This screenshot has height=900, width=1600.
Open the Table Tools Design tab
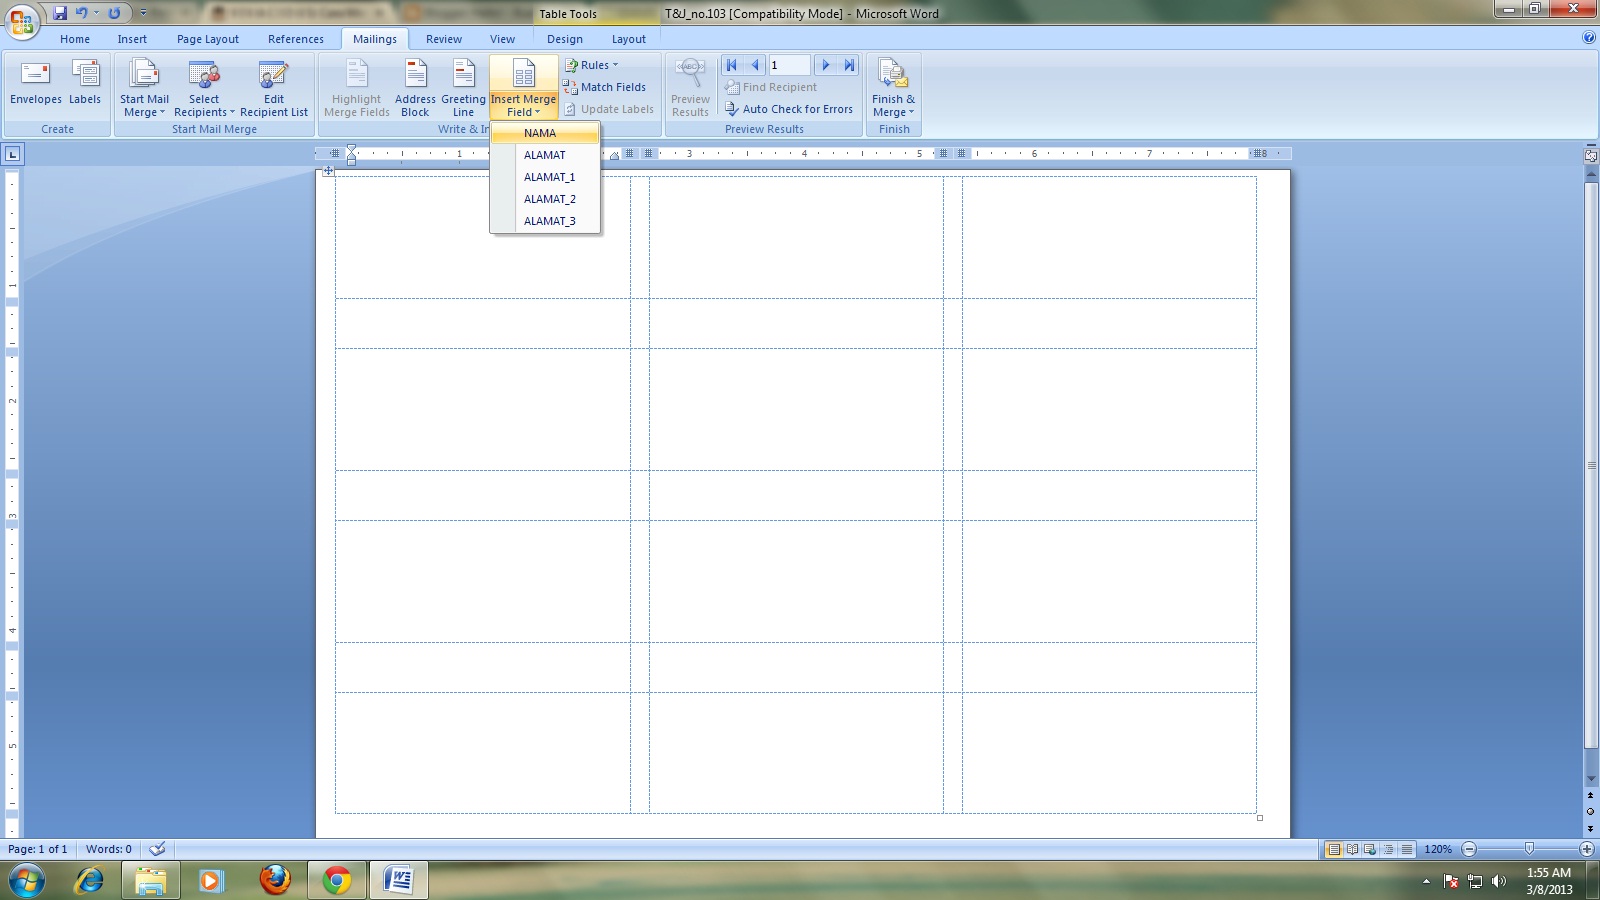tap(565, 39)
